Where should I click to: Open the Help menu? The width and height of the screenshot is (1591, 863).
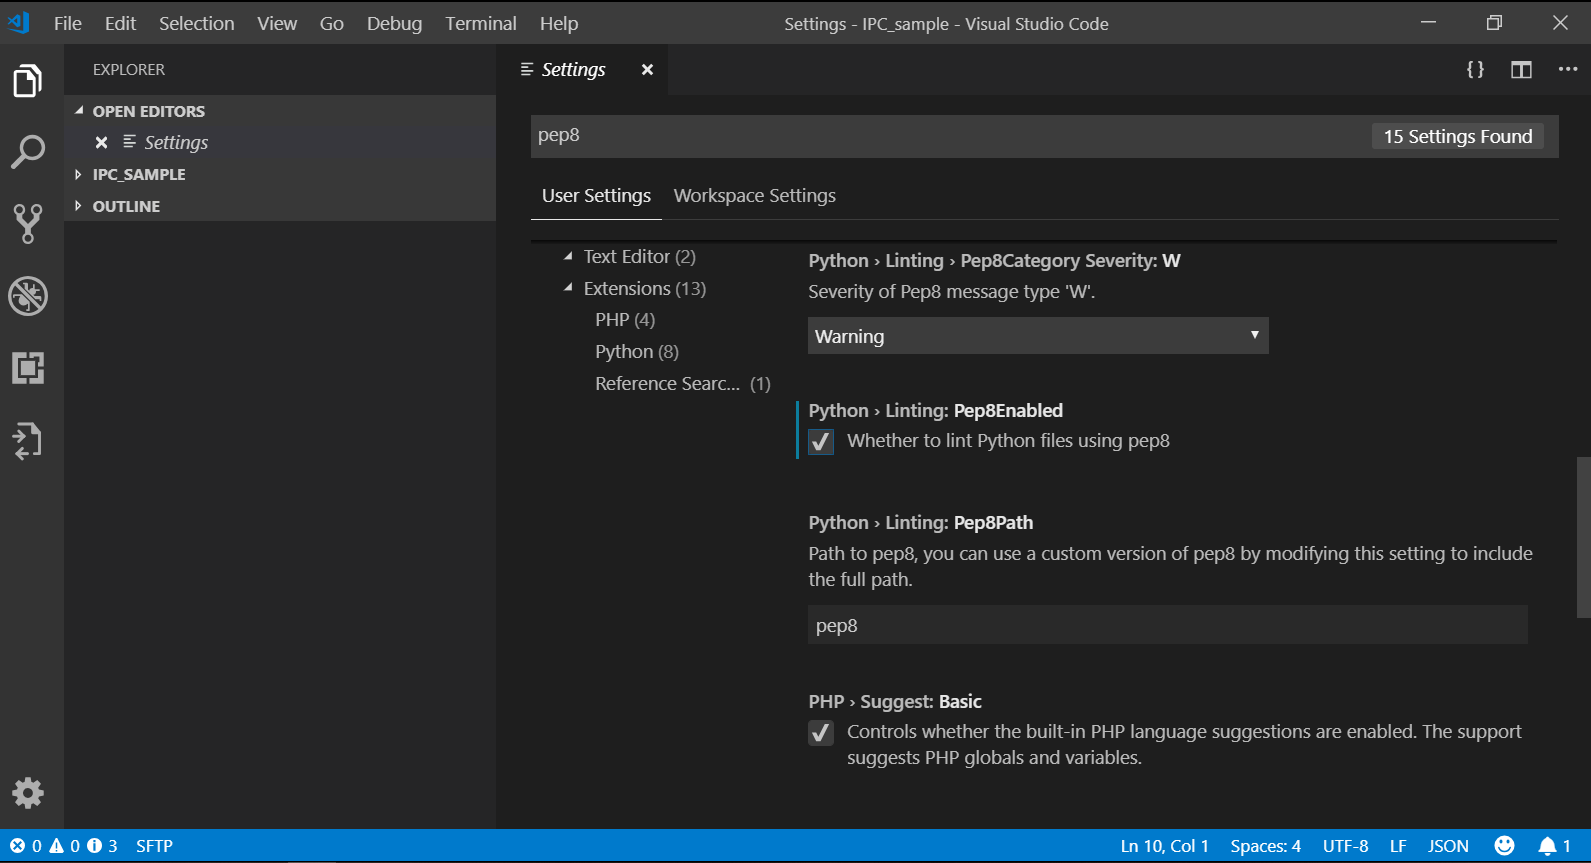point(559,23)
